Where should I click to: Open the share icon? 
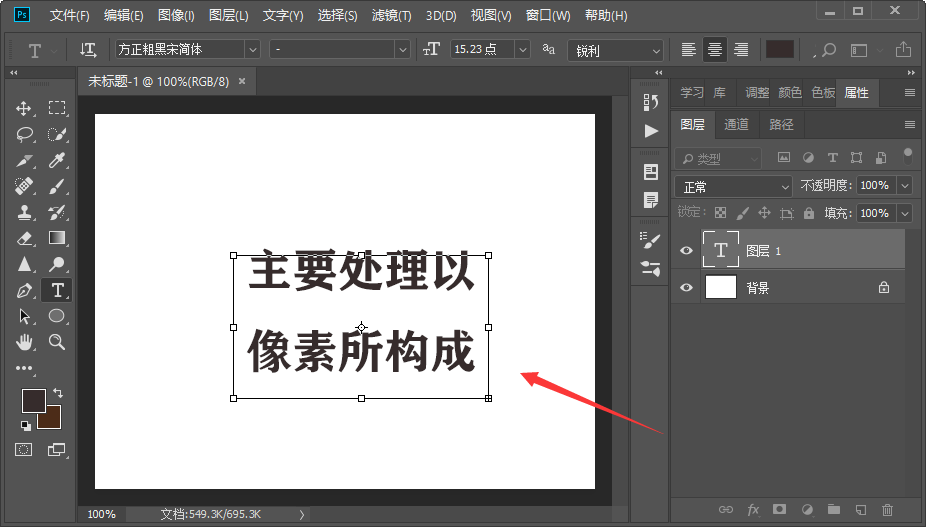click(903, 50)
